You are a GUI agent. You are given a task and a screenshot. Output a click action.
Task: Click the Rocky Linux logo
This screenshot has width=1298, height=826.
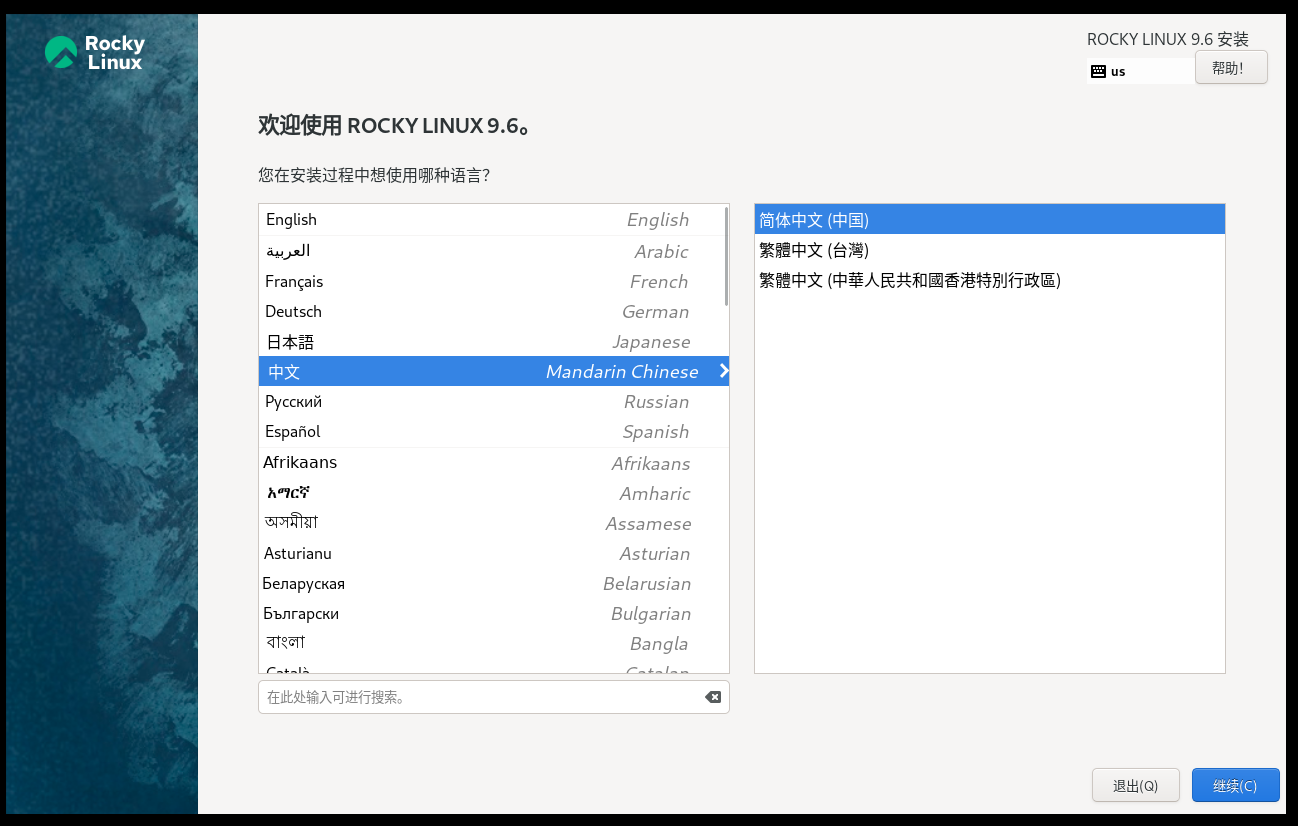point(95,53)
